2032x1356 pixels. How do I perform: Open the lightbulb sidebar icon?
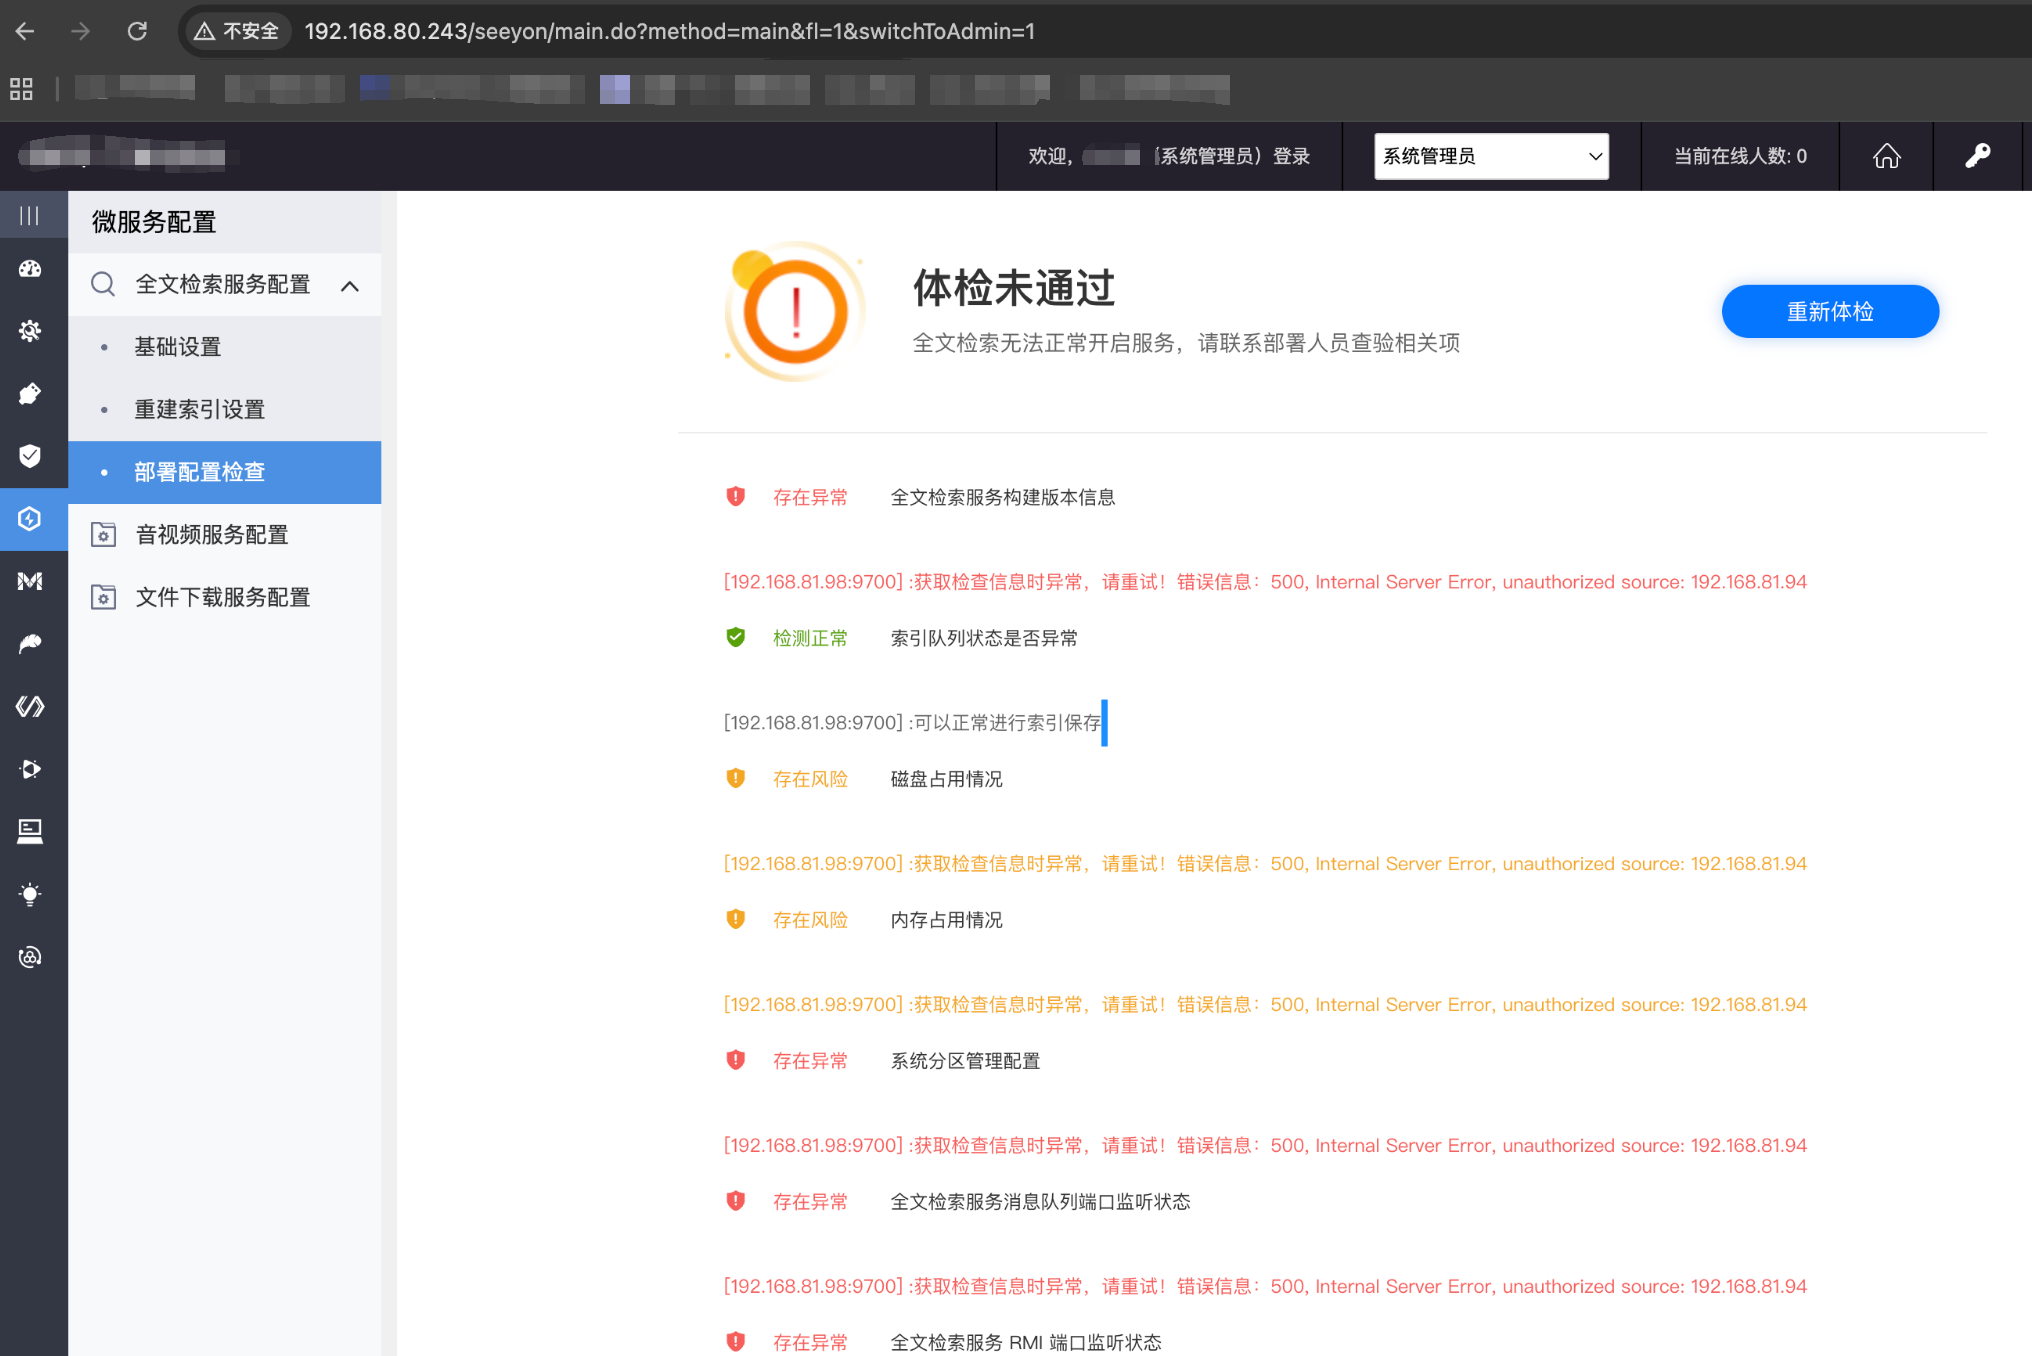tap(30, 894)
